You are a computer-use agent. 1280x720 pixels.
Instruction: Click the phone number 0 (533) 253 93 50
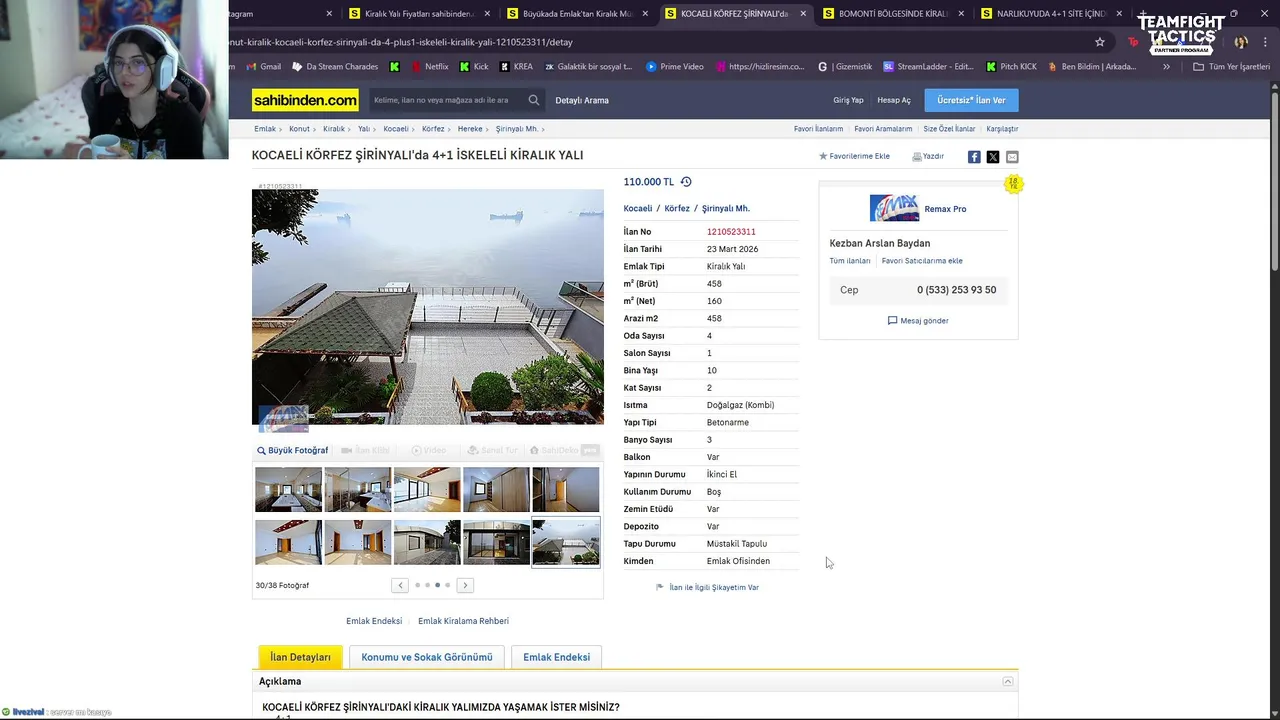click(956, 290)
